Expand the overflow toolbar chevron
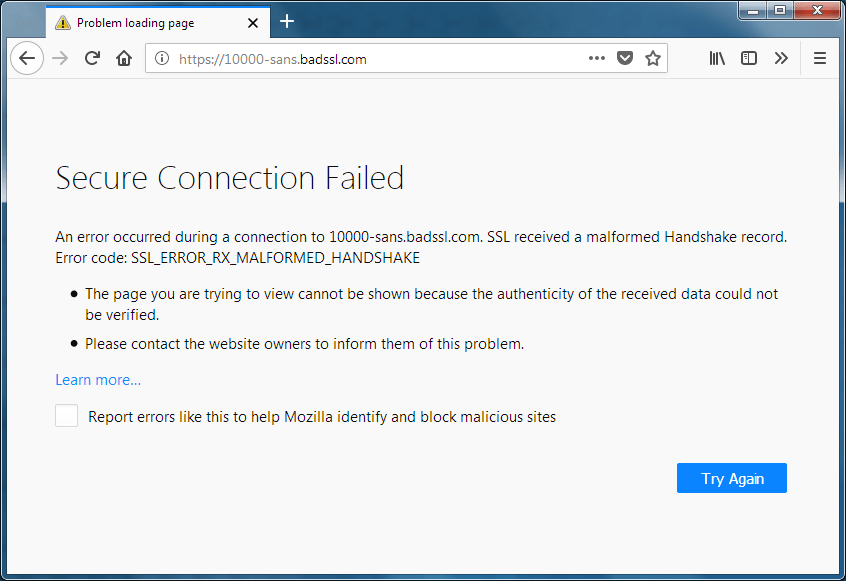The height and width of the screenshot is (581, 846). coord(782,58)
